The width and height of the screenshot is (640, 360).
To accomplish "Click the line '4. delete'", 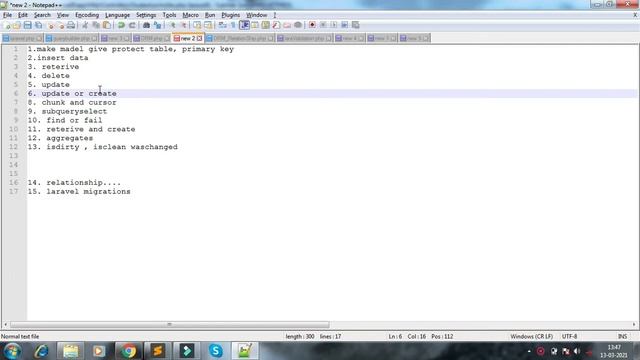I will [x=49, y=76].
